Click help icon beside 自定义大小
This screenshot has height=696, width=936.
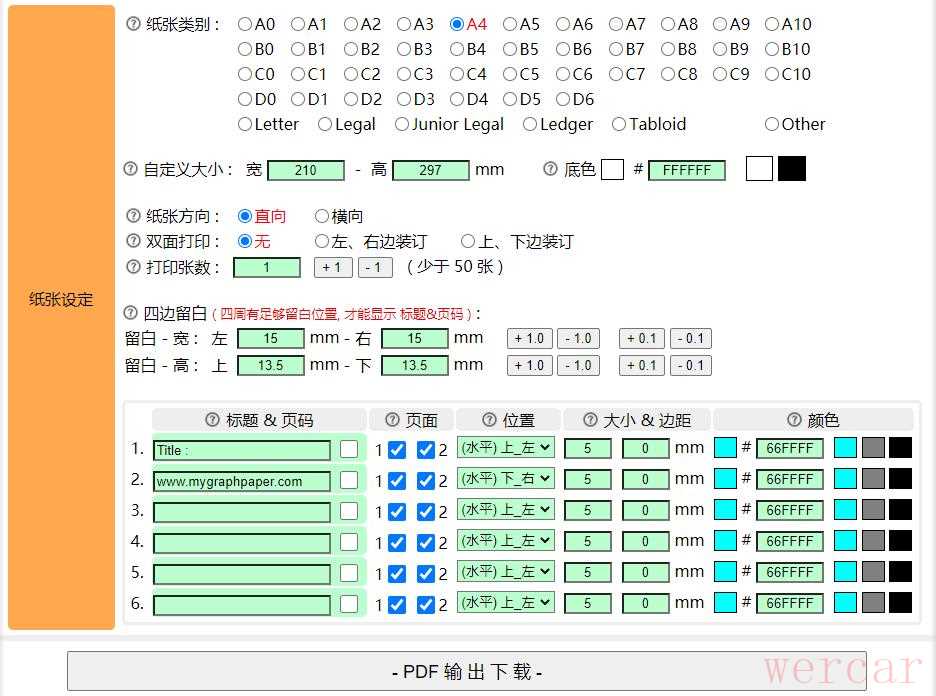130,169
